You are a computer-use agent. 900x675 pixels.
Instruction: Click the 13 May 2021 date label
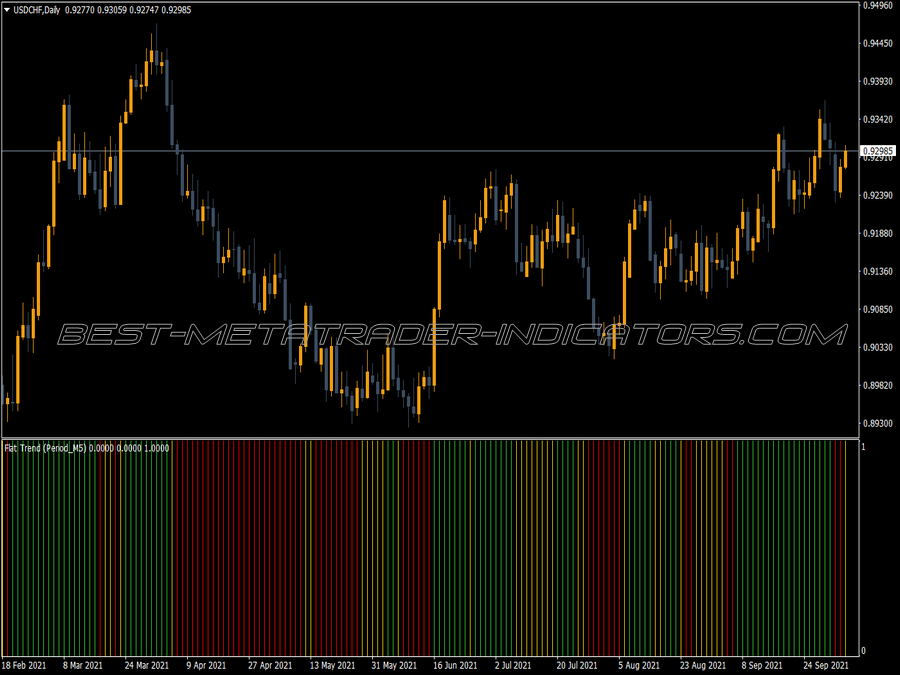(x=332, y=665)
